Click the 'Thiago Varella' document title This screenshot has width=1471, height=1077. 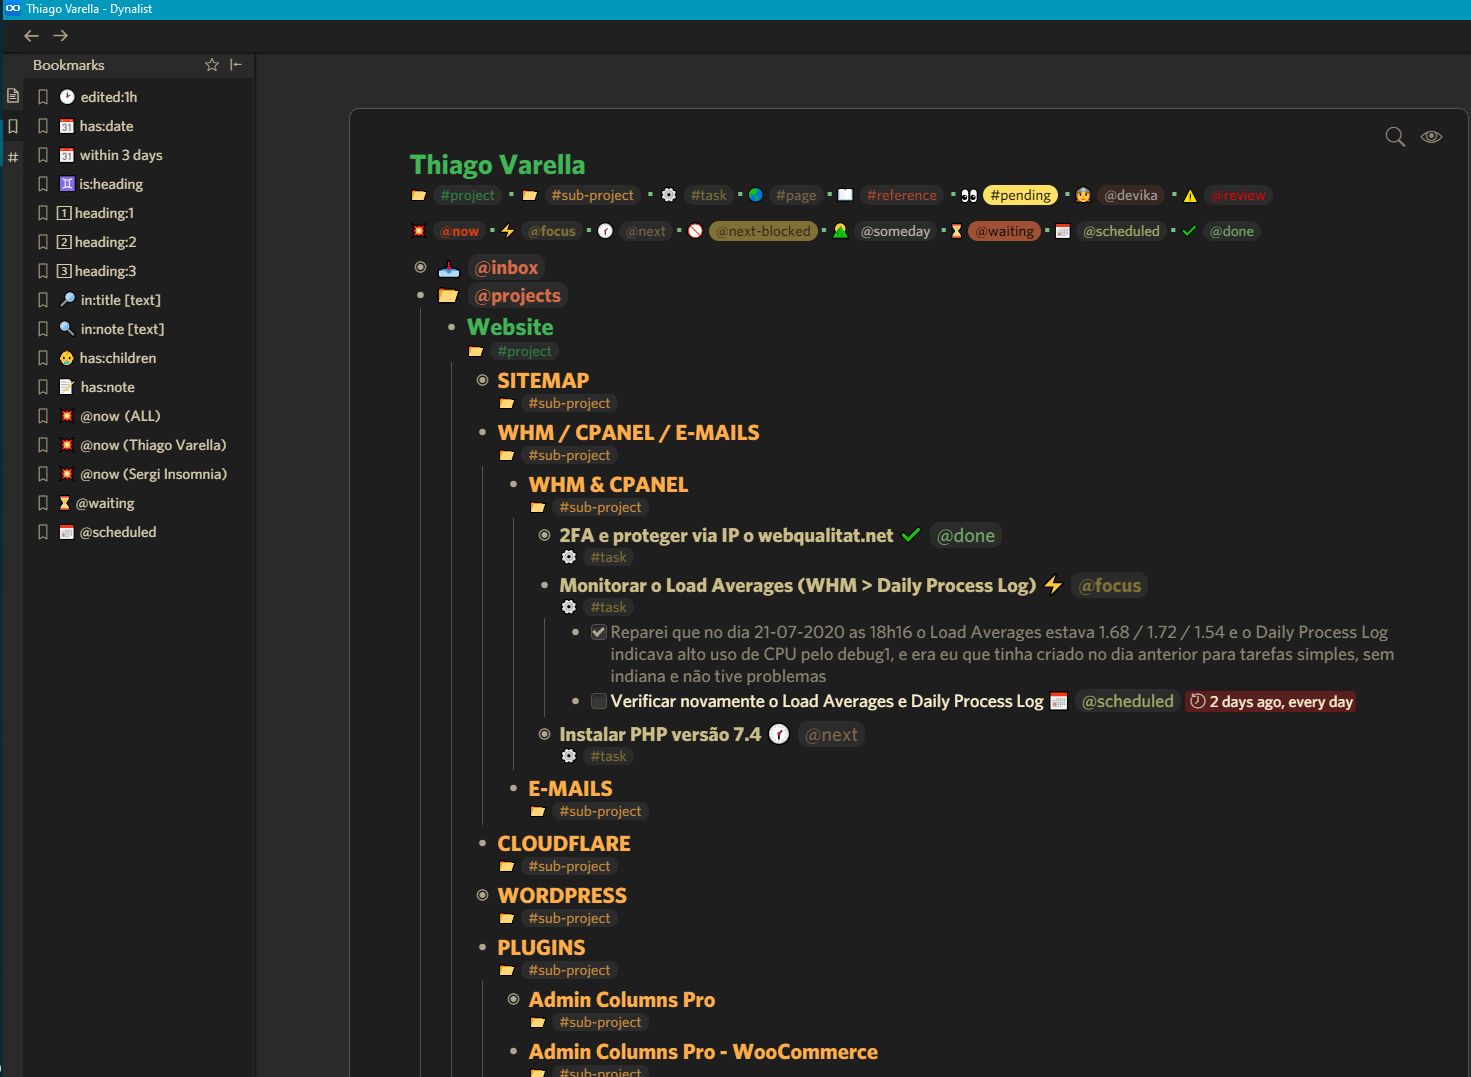point(497,165)
